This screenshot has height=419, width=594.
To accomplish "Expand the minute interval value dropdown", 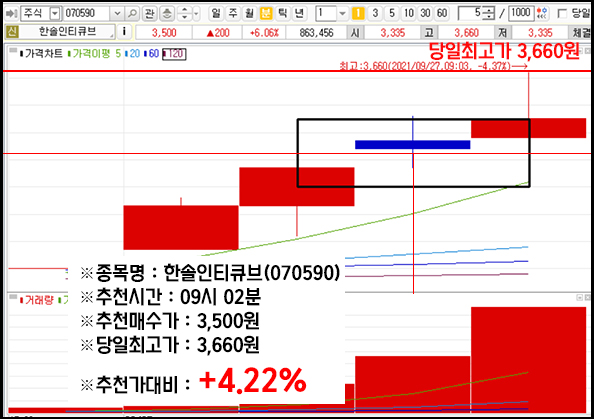I will (x=342, y=14).
